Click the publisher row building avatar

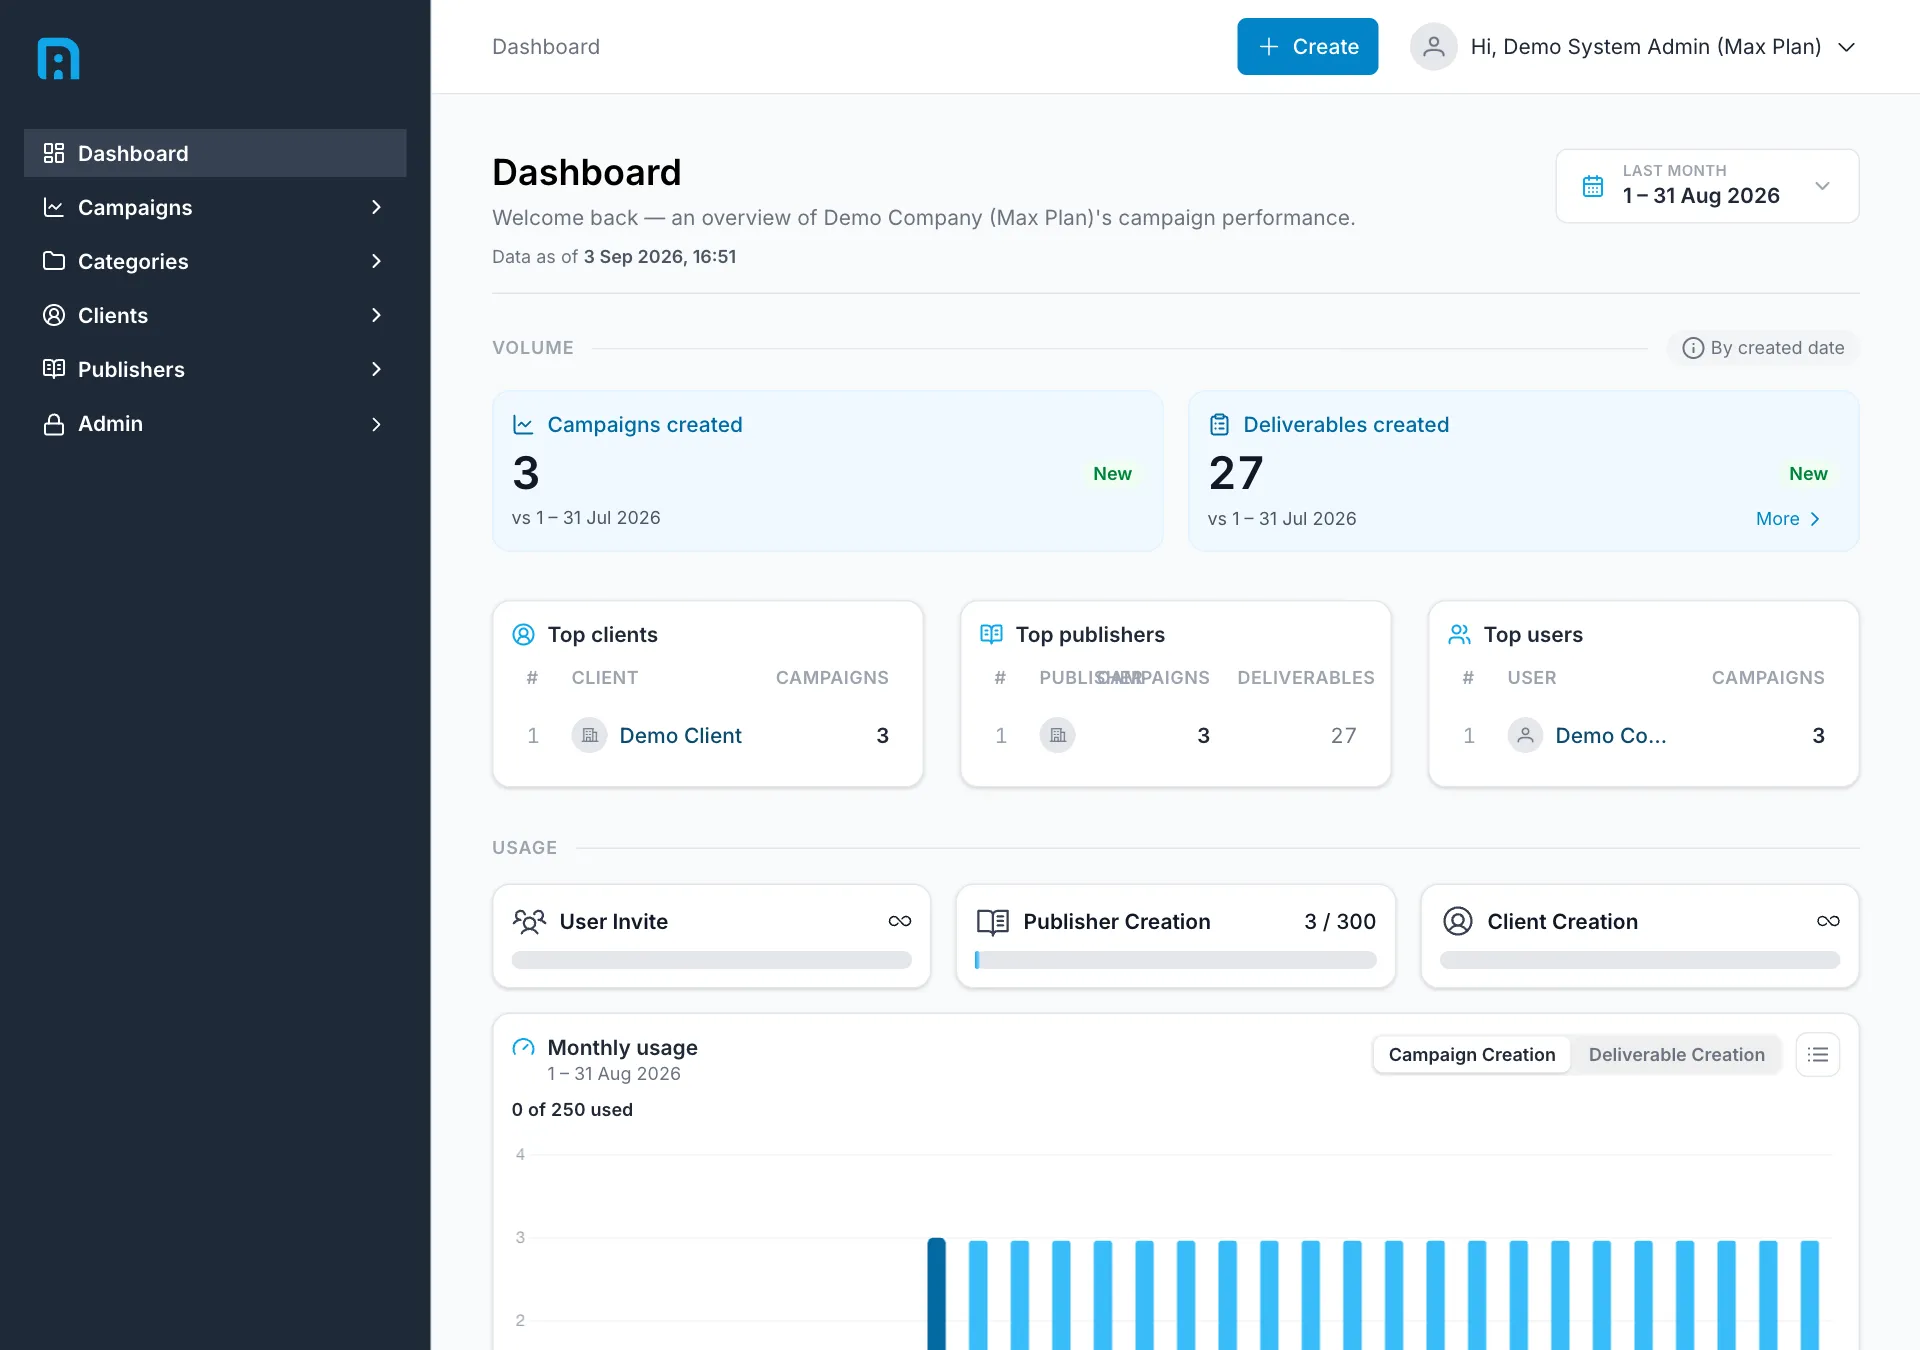click(x=1058, y=735)
